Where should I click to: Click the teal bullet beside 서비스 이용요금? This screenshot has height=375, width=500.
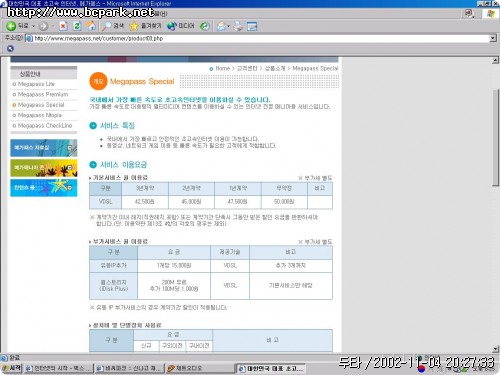point(93,165)
